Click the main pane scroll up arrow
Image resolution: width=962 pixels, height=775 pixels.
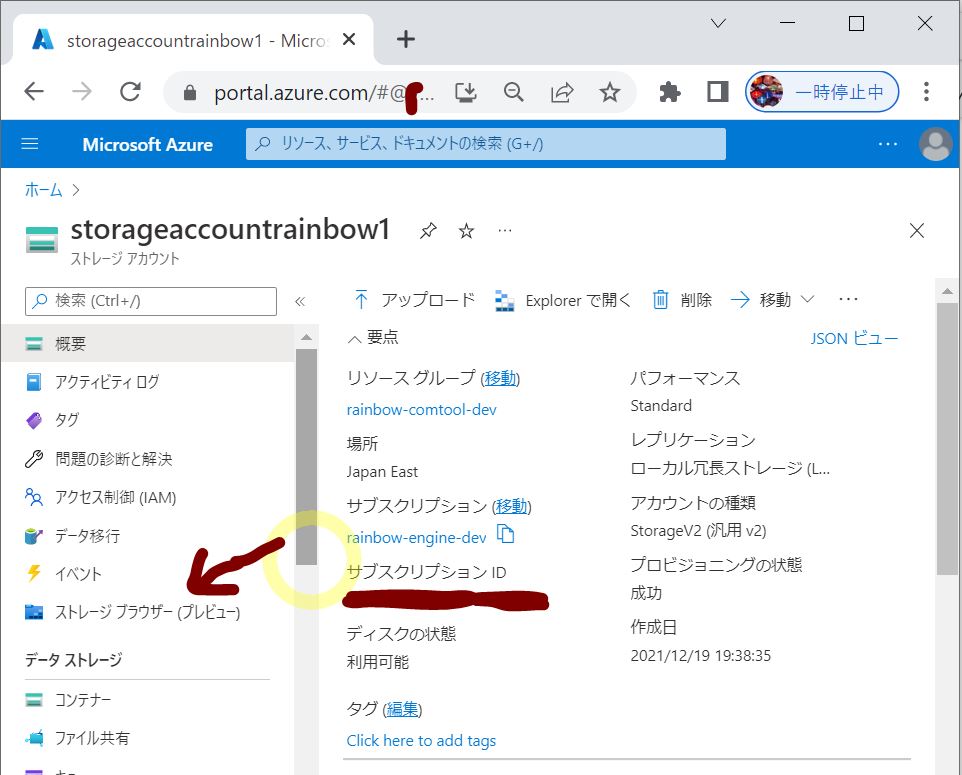(947, 291)
